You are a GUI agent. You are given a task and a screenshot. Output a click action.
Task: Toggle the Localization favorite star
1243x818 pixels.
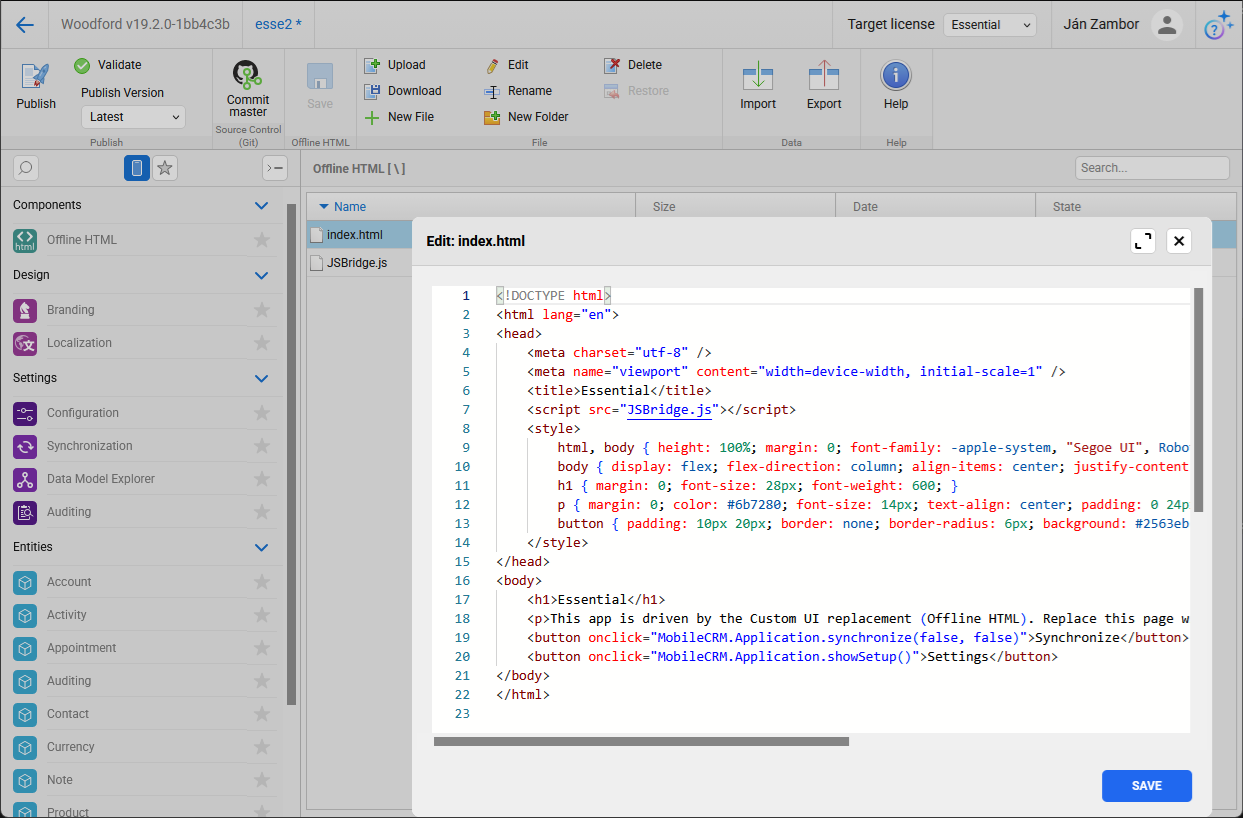point(262,343)
